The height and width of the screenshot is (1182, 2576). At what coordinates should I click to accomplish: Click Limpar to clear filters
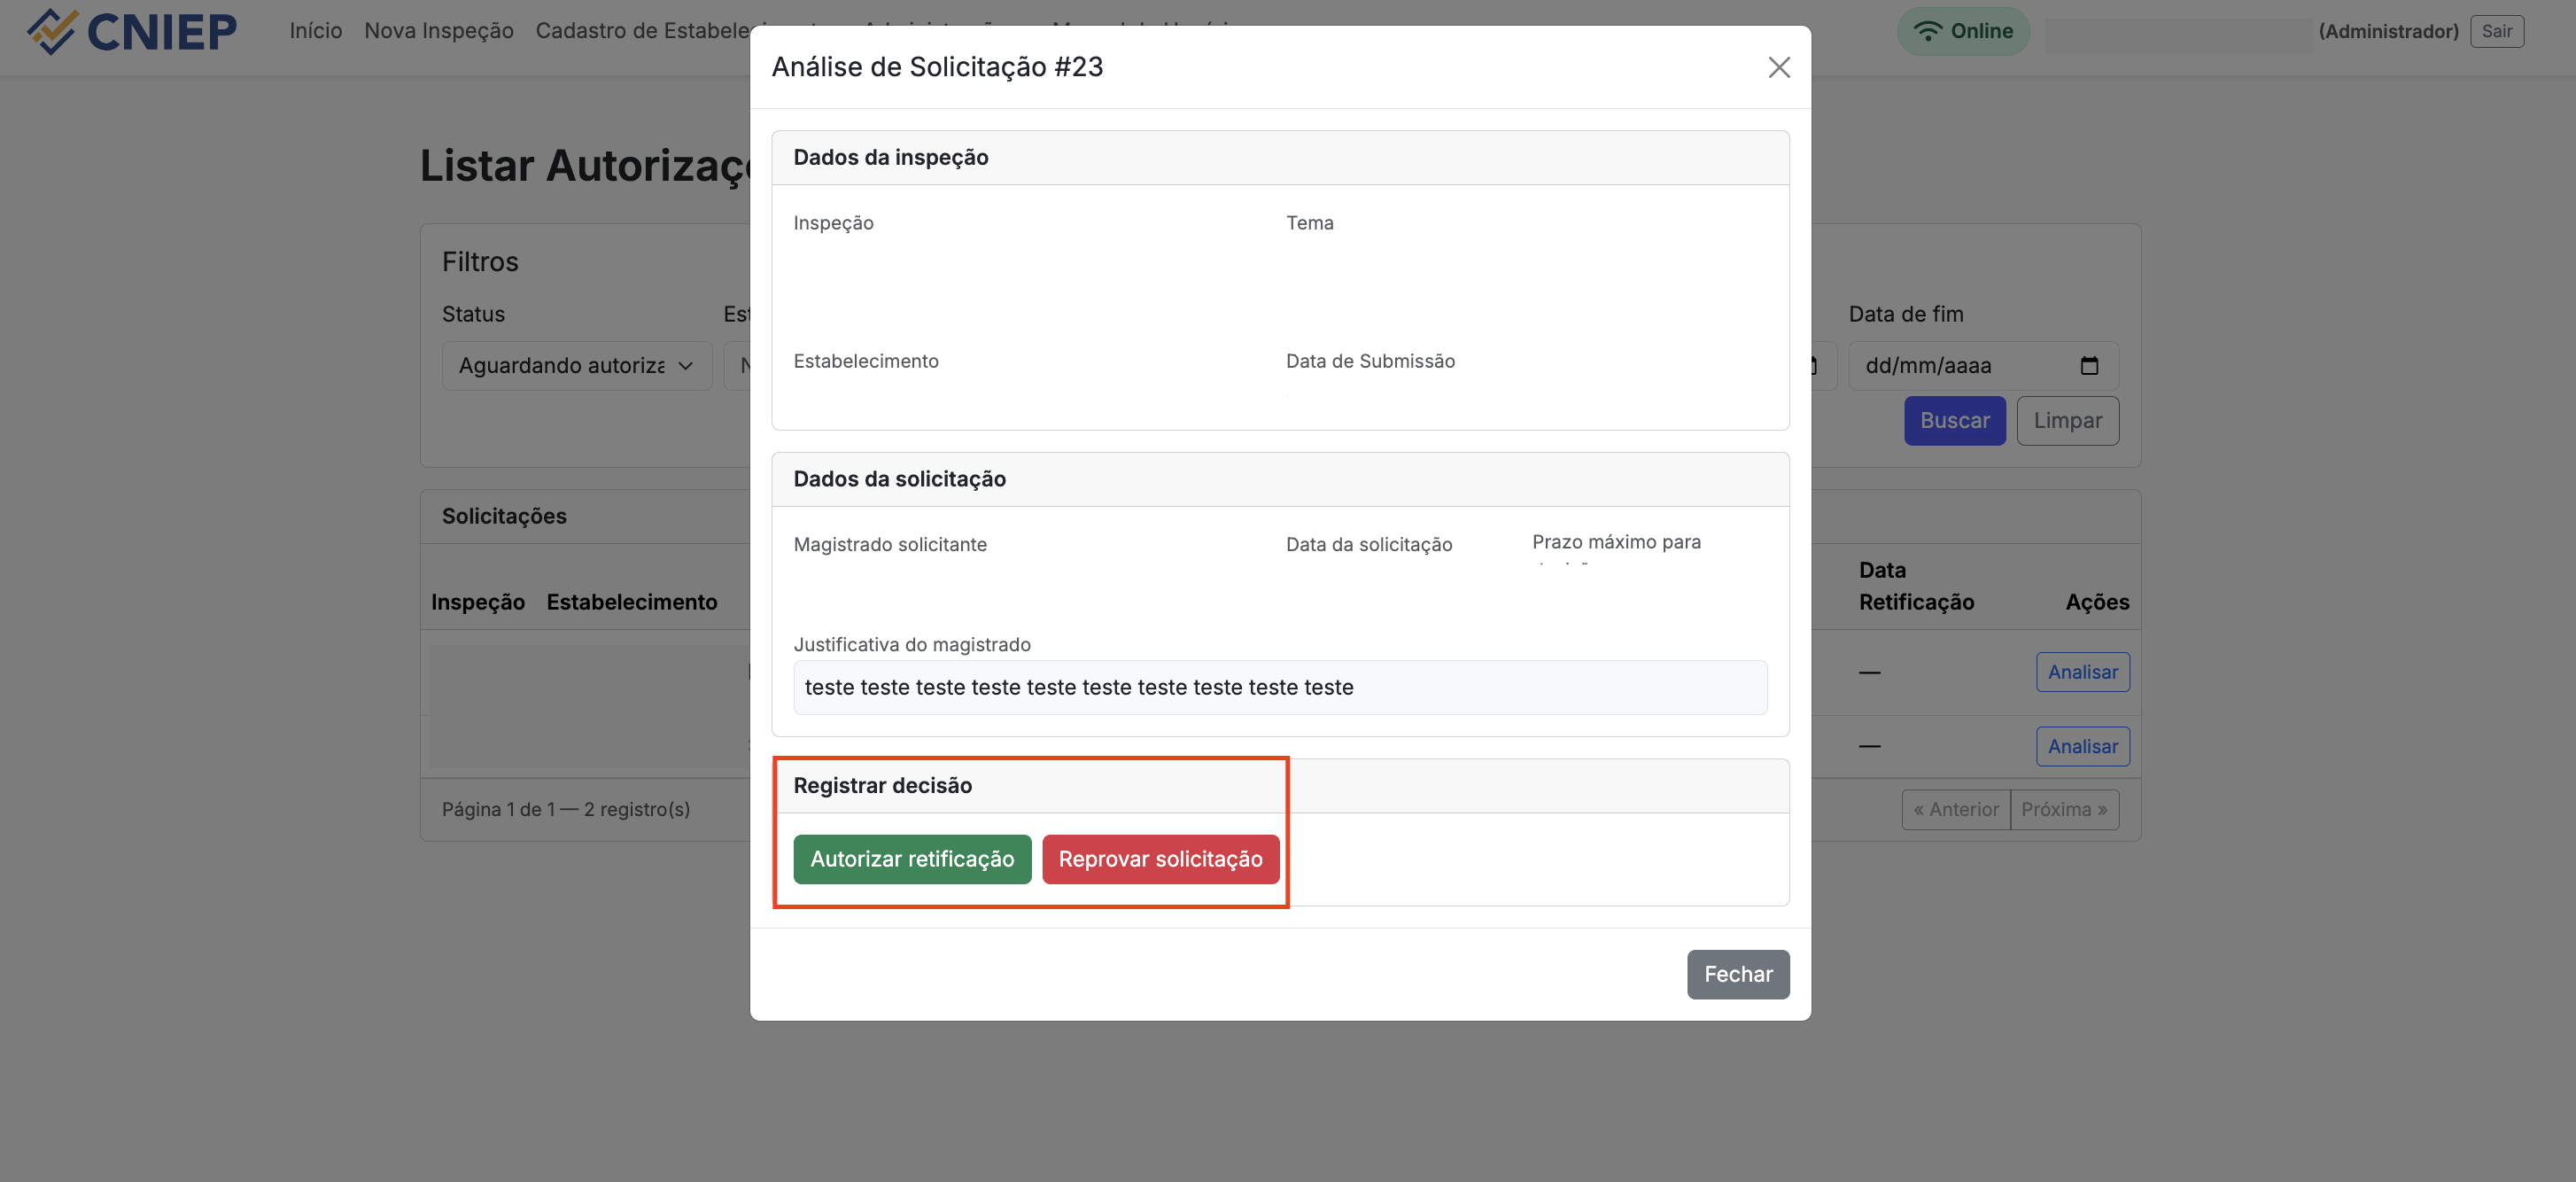click(2067, 421)
